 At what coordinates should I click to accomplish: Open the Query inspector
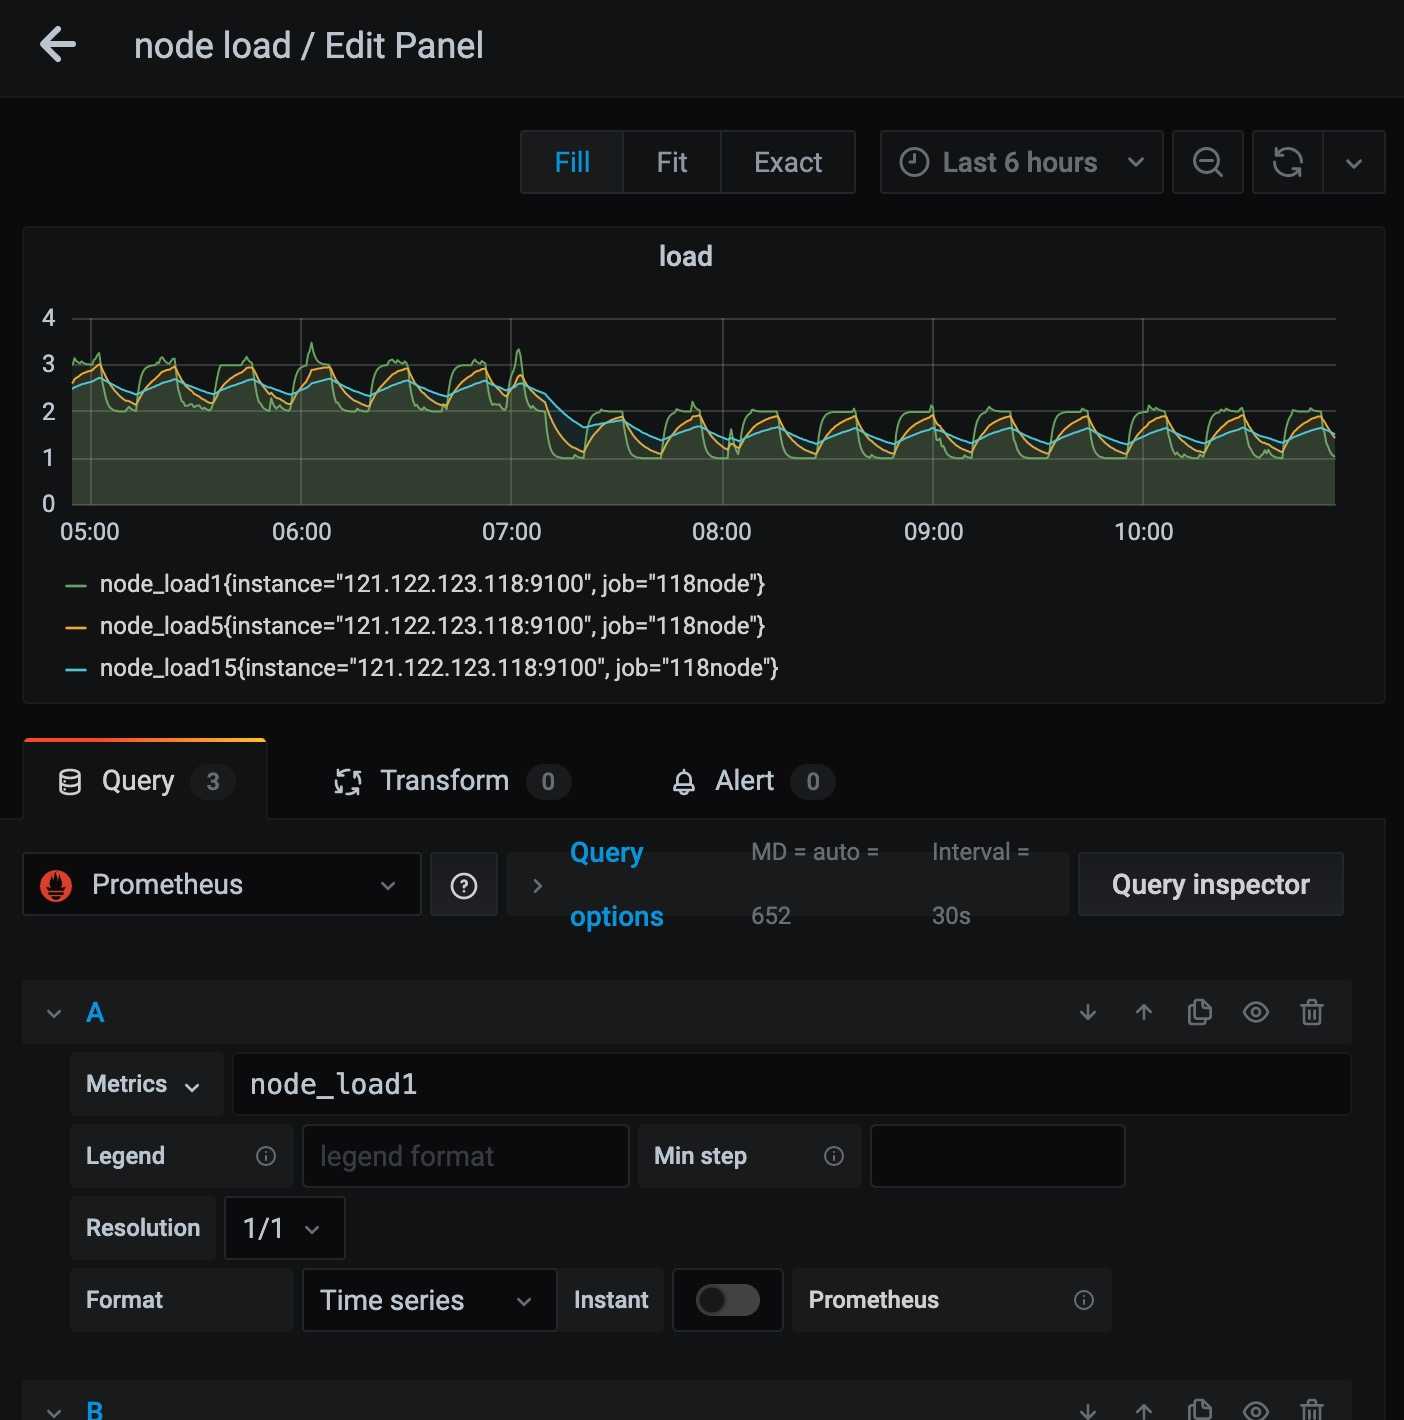click(1211, 884)
